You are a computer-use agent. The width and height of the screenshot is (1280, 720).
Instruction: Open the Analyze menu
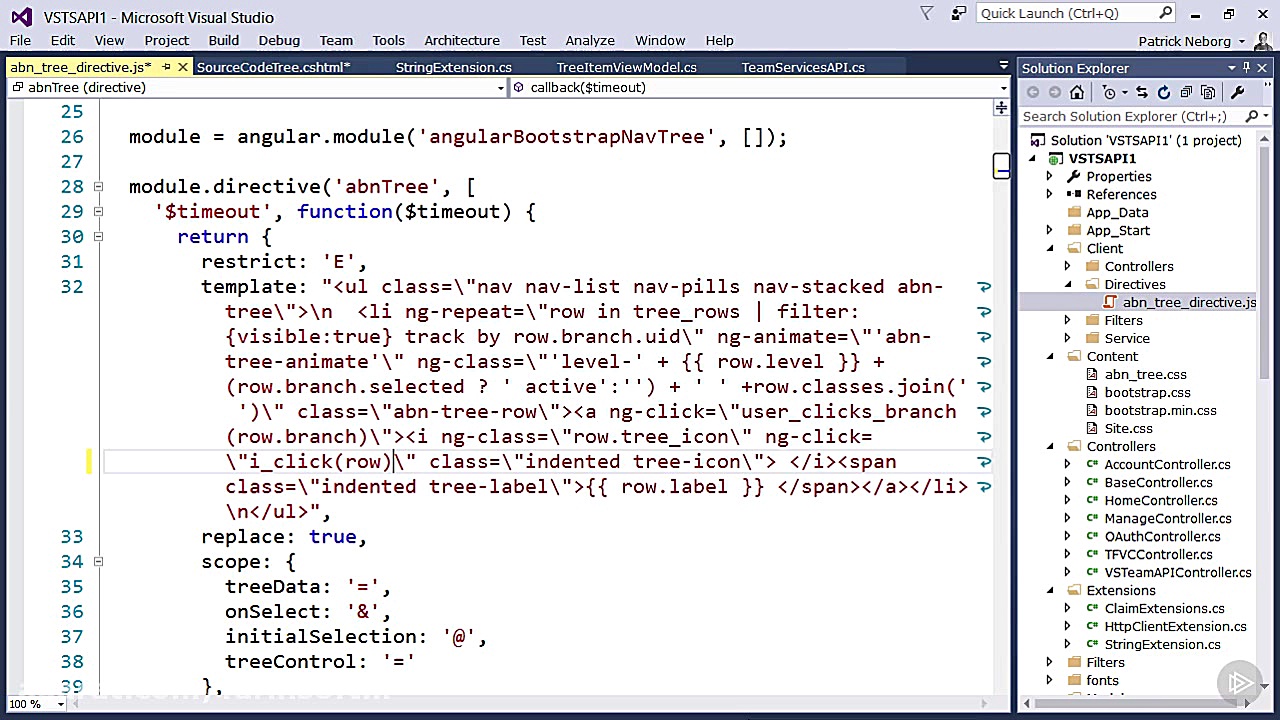[590, 40]
